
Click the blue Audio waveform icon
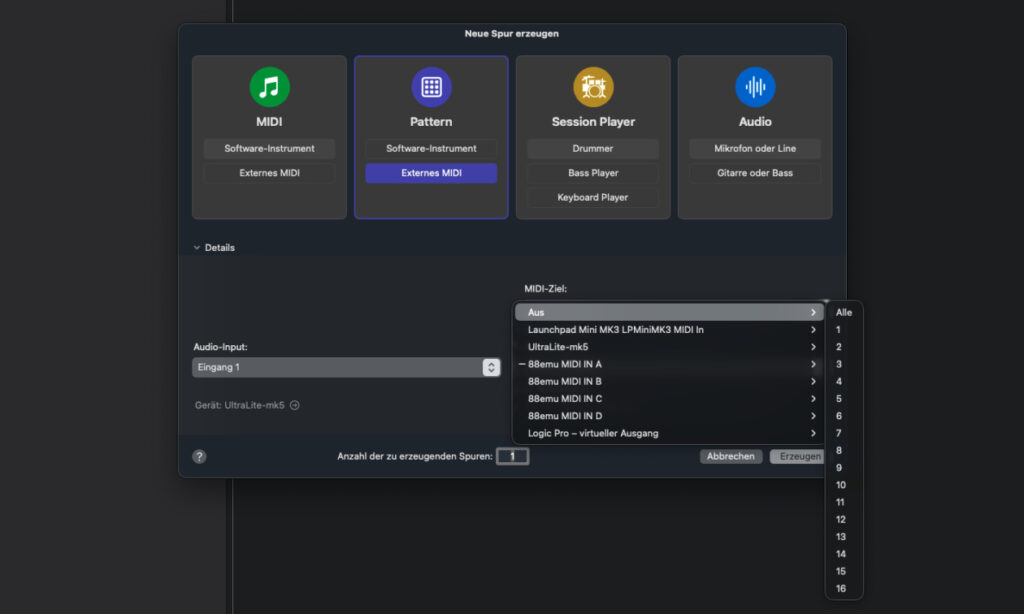[x=755, y=87]
